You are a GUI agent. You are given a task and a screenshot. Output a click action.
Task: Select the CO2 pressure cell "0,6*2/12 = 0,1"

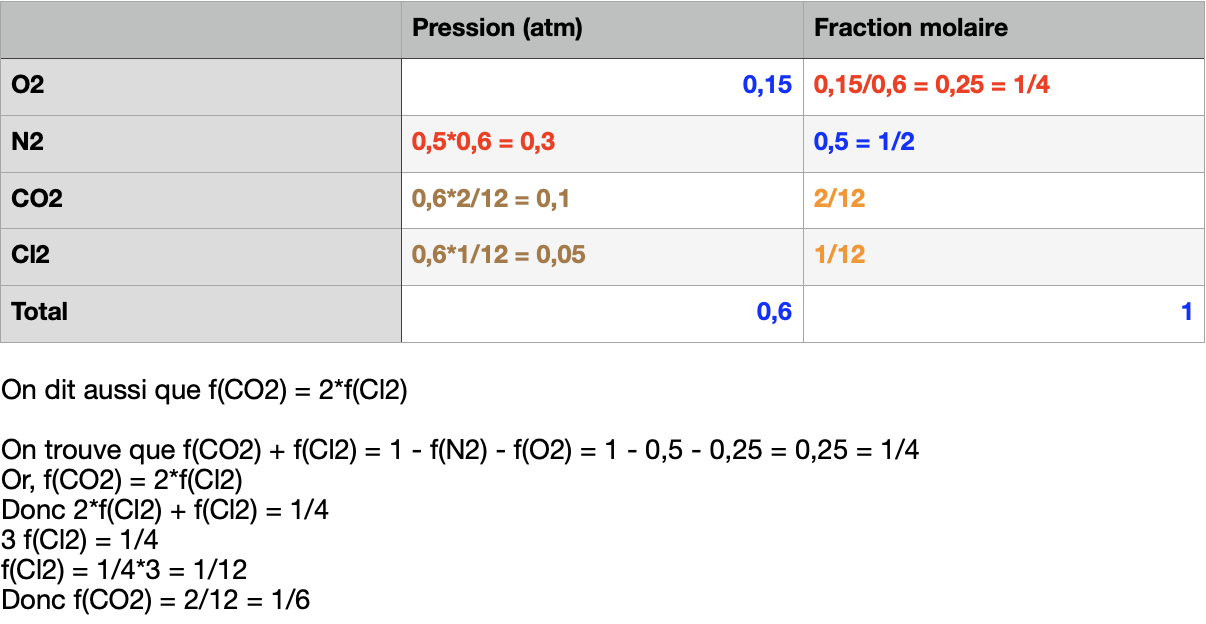tap(491, 199)
